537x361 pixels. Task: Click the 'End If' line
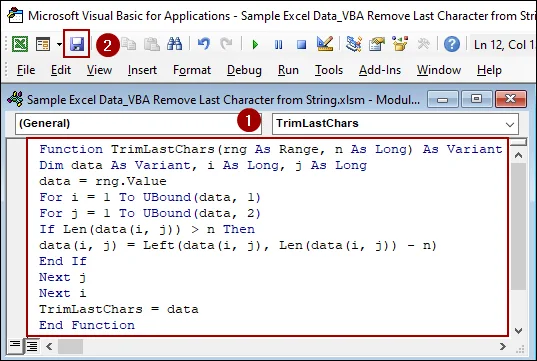coord(63,261)
